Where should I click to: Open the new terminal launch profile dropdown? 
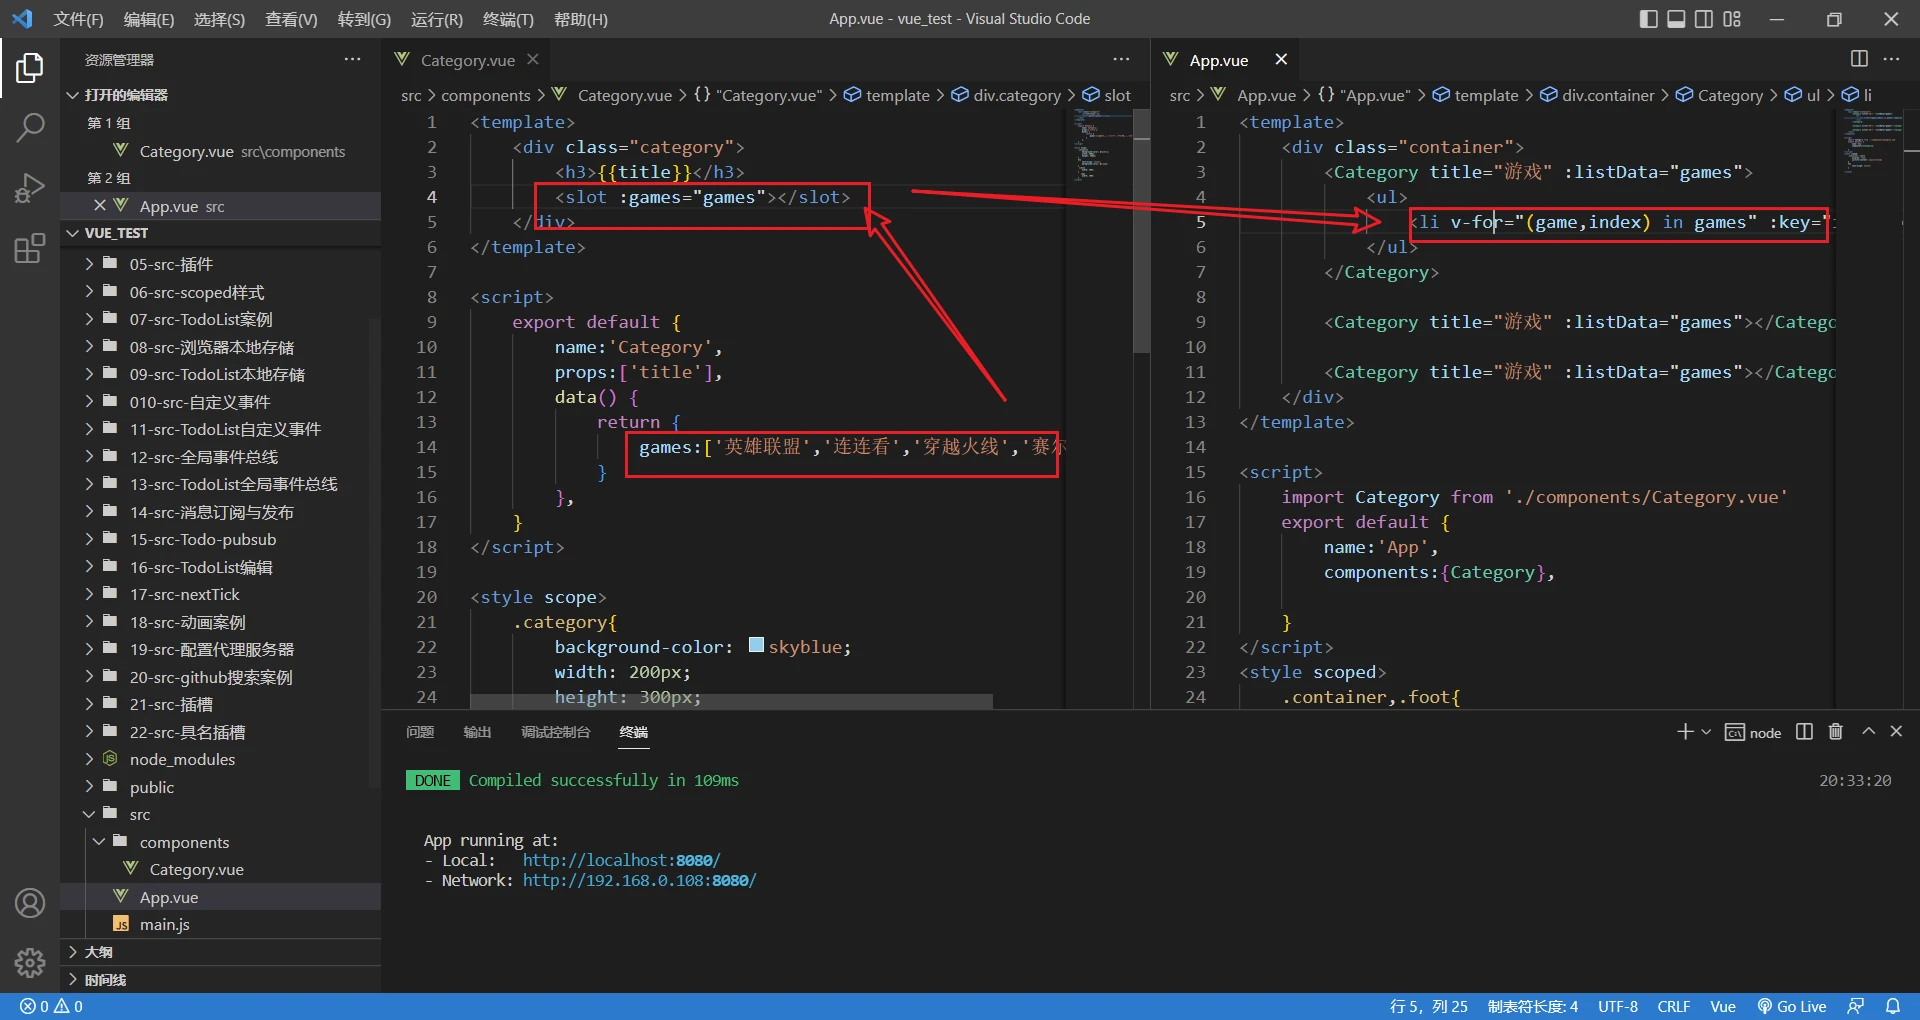coord(1706,732)
